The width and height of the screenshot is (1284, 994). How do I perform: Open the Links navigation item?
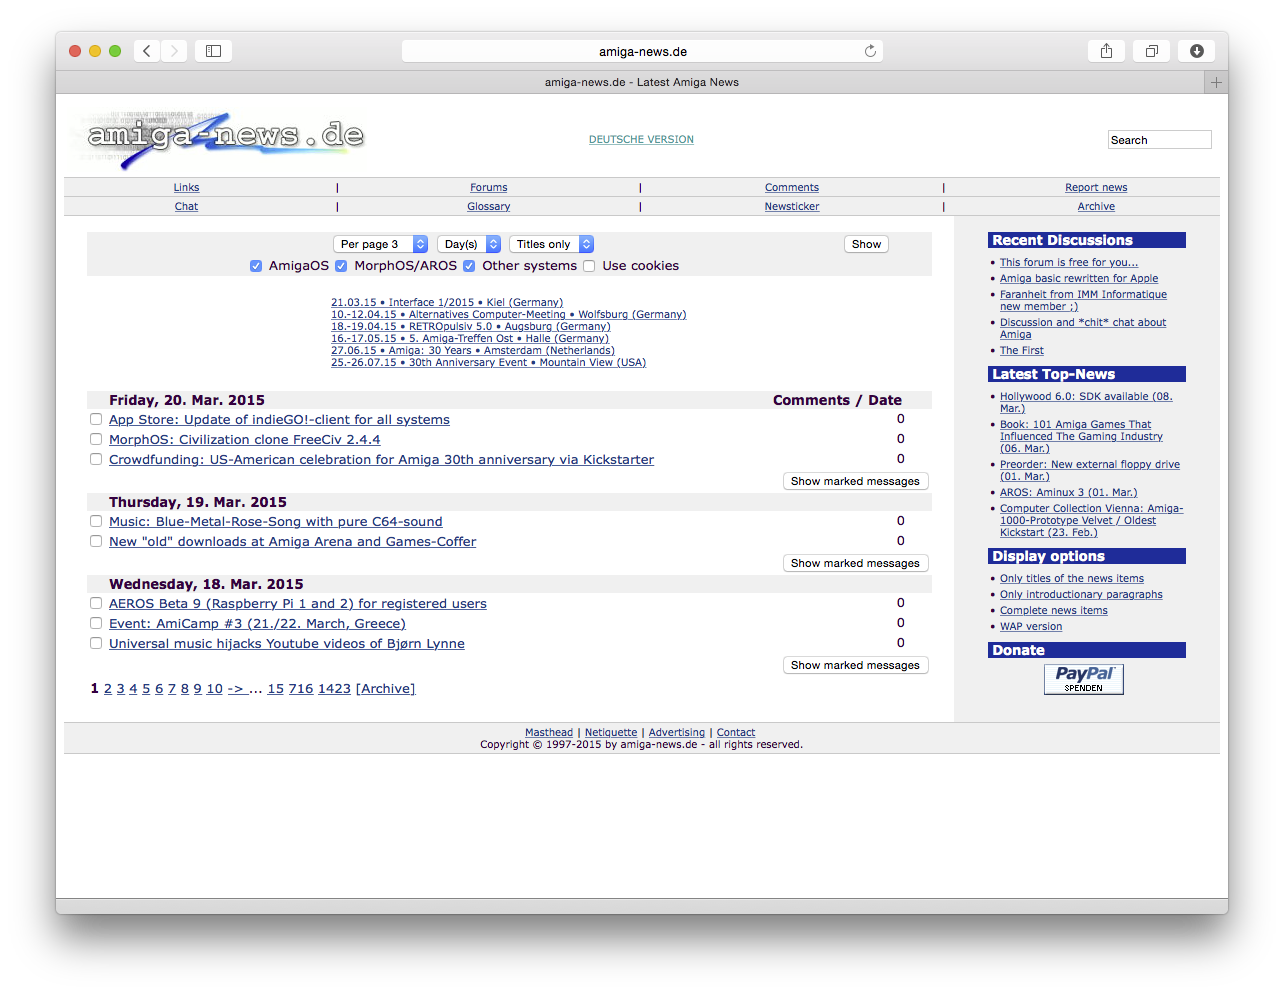pyautogui.click(x=186, y=188)
